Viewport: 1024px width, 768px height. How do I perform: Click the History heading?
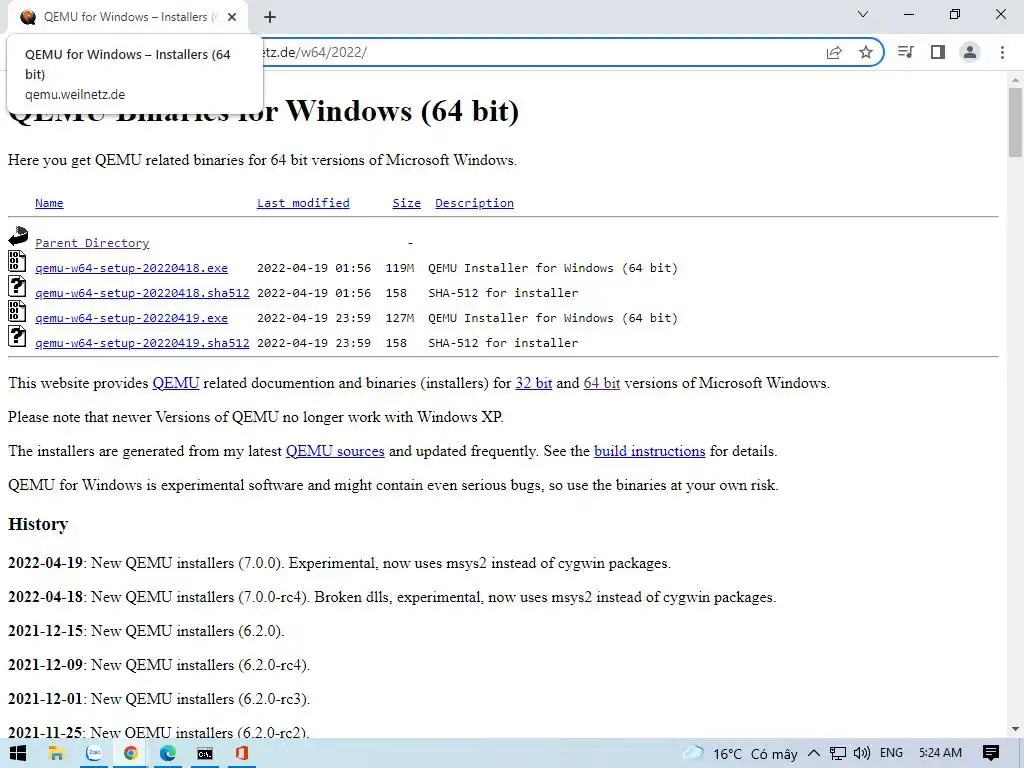point(38,524)
